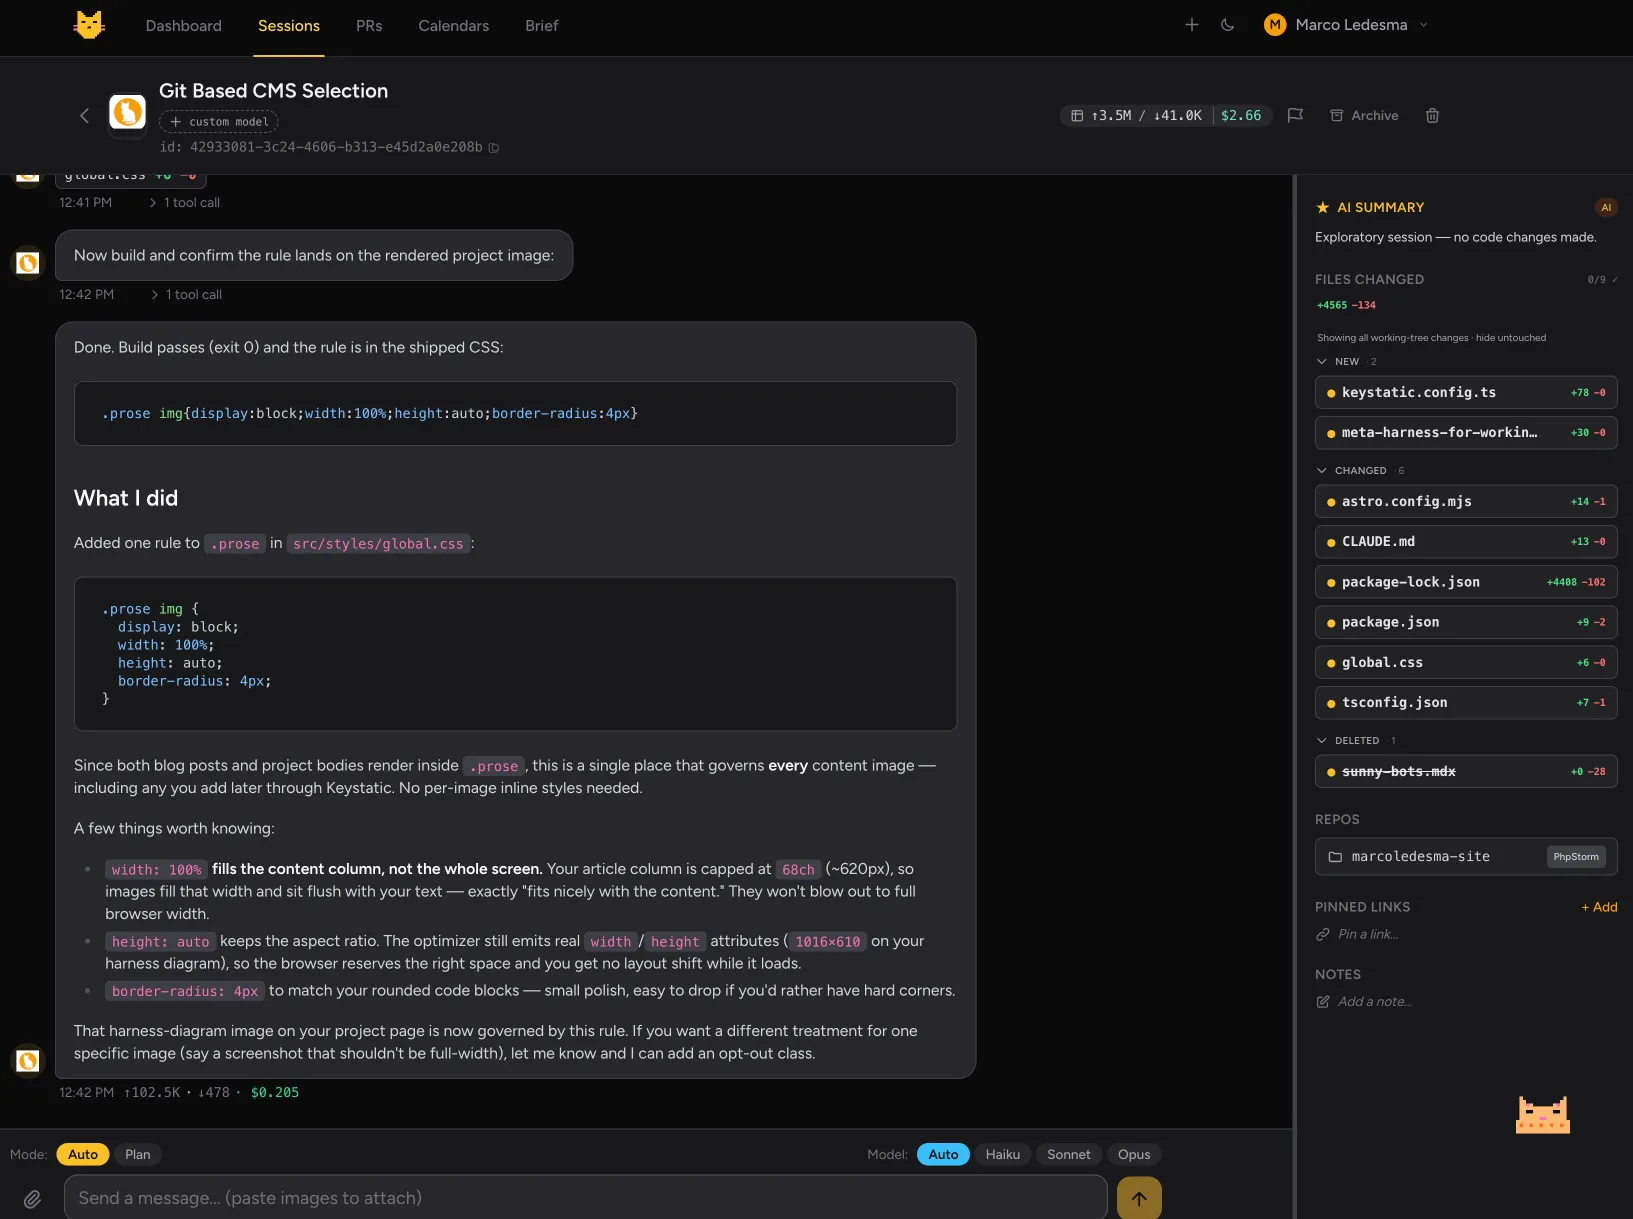
Task: Choose the Opus model
Action: 1134,1155
